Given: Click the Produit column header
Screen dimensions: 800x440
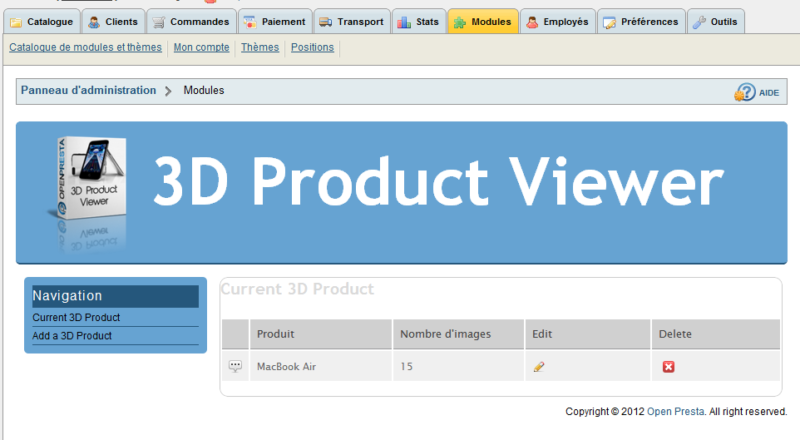Looking at the screenshot, I should tap(320, 334).
